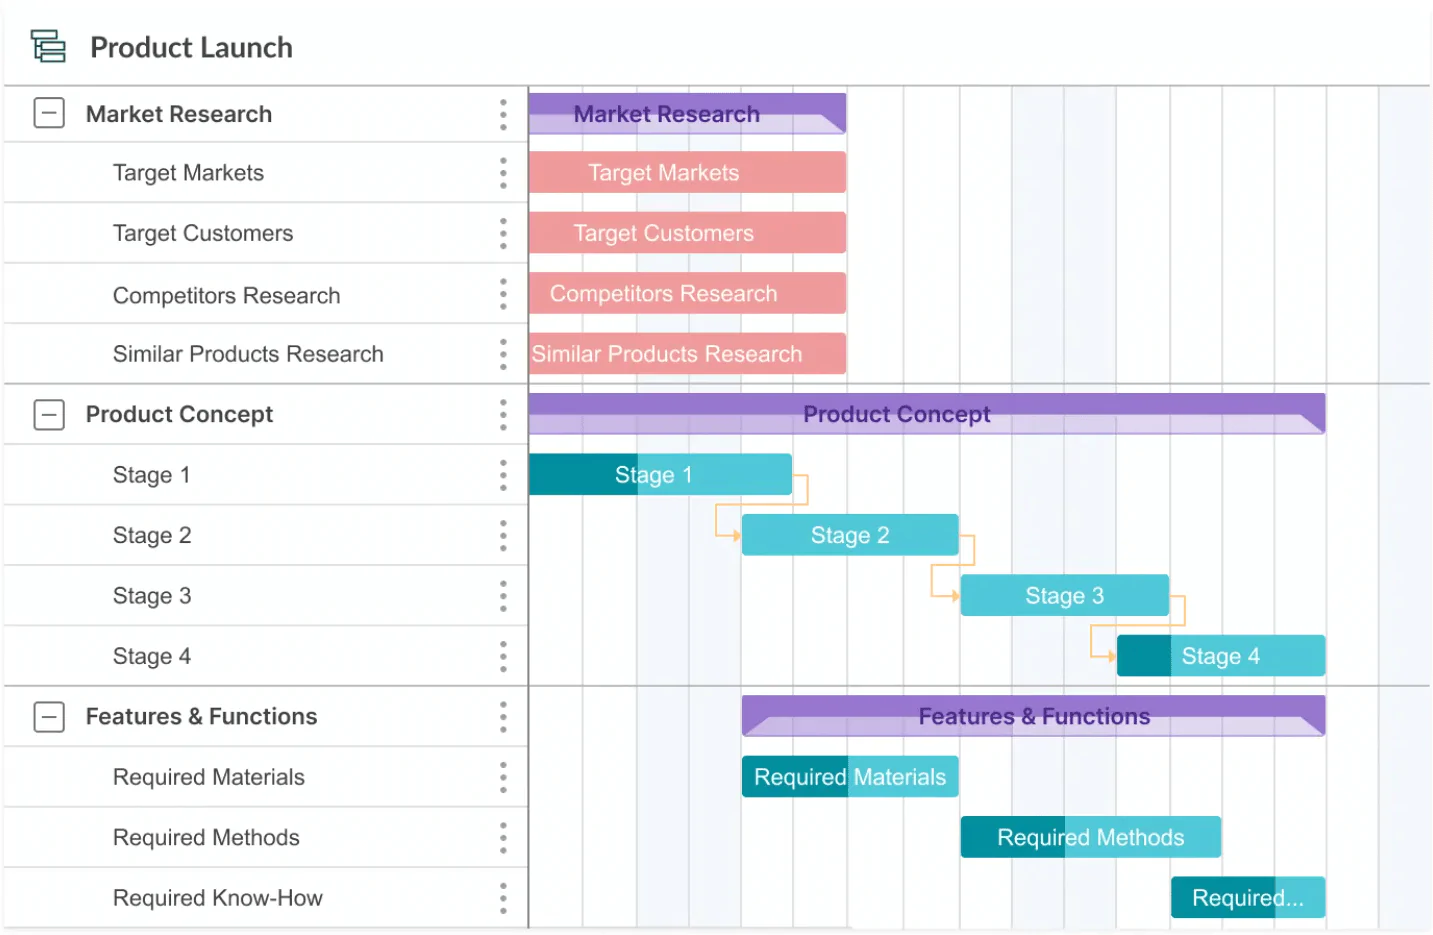Select the Similar Products Research row label

(x=248, y=354)
